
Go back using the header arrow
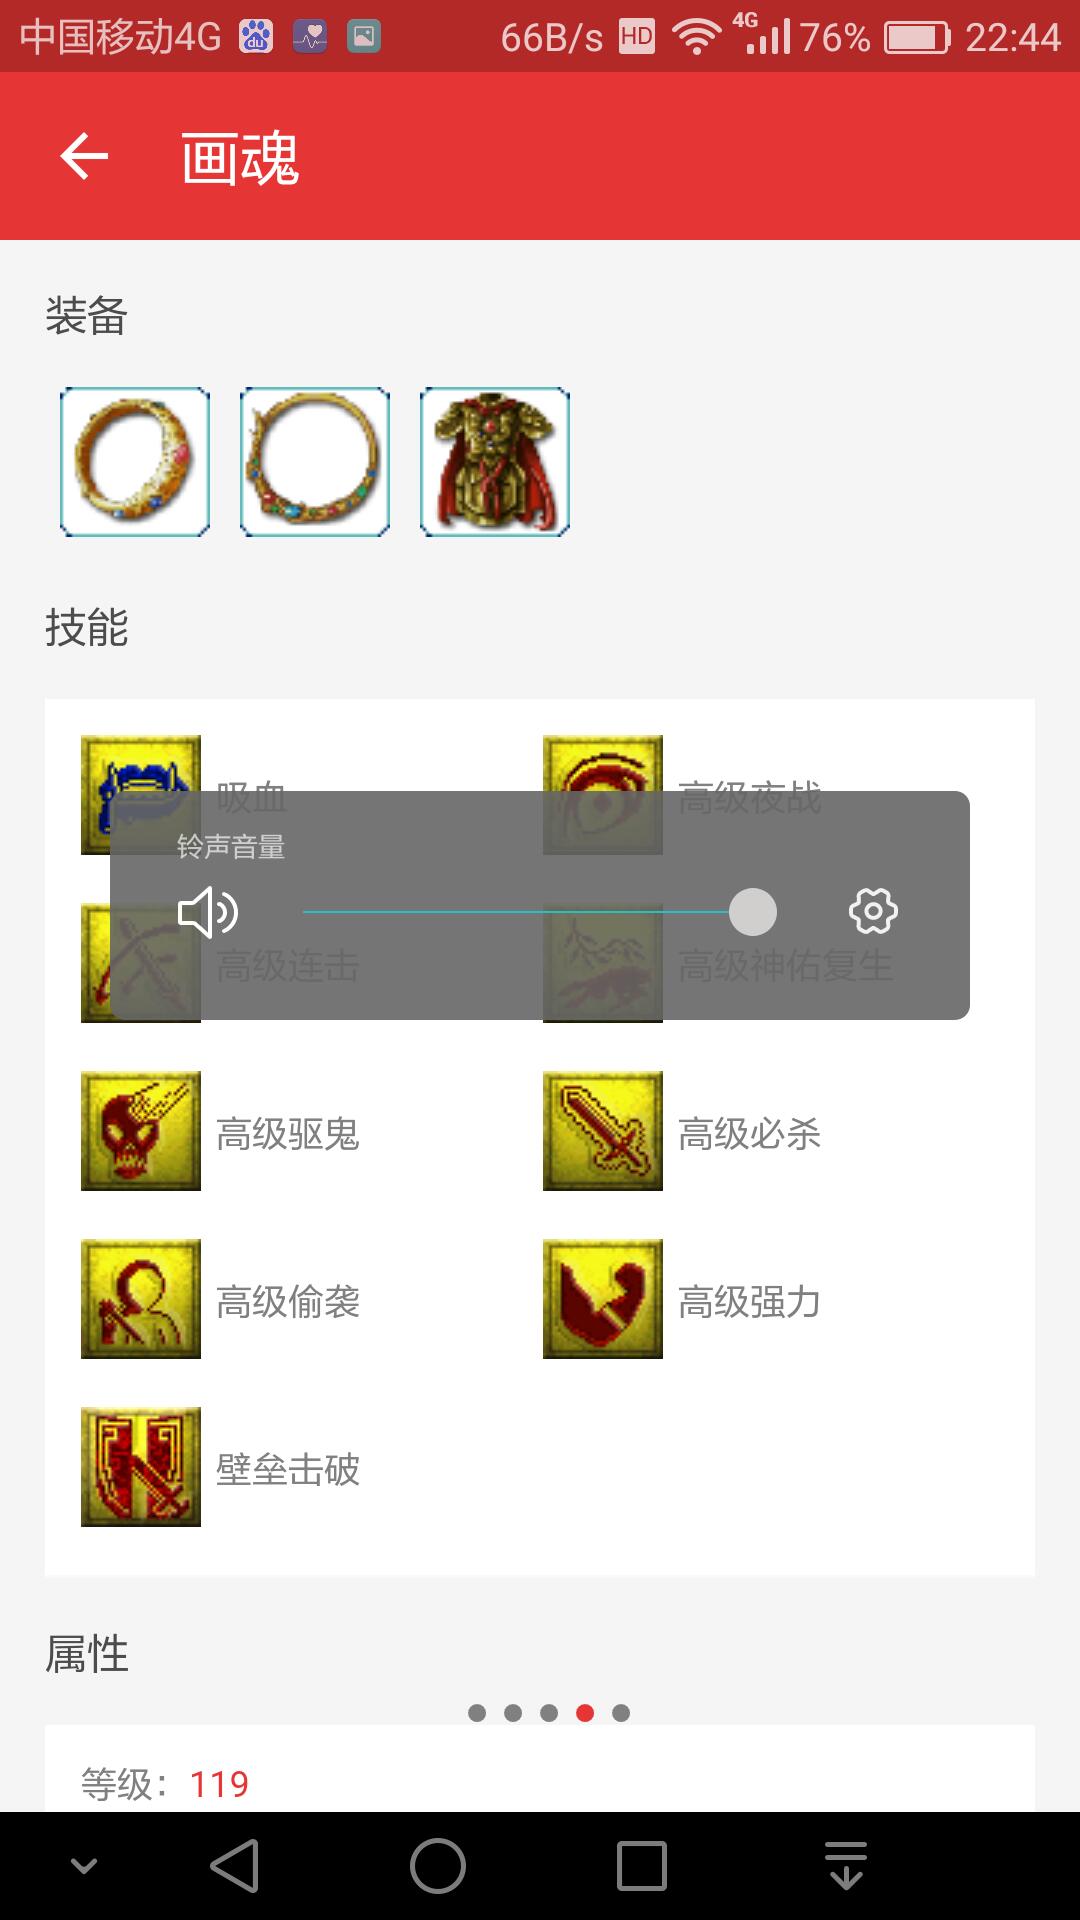tap(84, 156)
